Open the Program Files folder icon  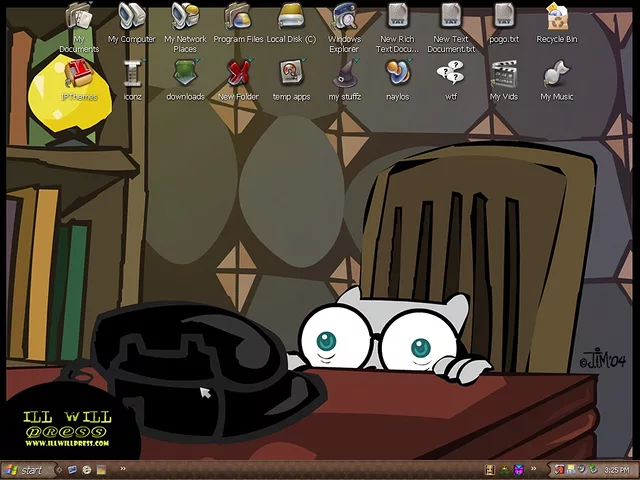click(x=237, y=17)
